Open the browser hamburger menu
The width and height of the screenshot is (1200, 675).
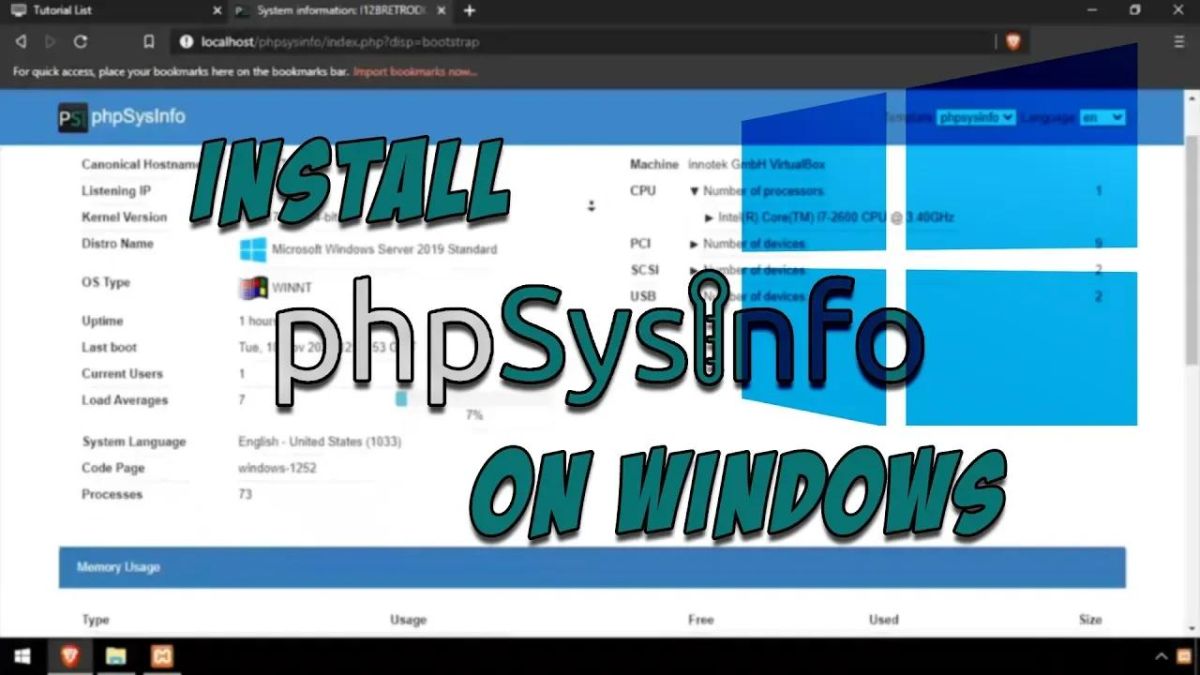point(1178,42)
